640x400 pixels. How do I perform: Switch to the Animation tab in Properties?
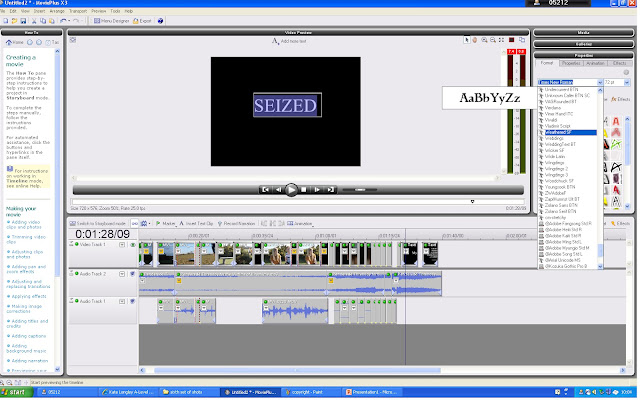(595, 63)
